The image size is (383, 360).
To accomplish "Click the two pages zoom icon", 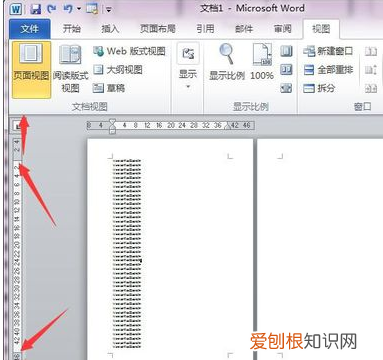I will click(x=286, y=70).
